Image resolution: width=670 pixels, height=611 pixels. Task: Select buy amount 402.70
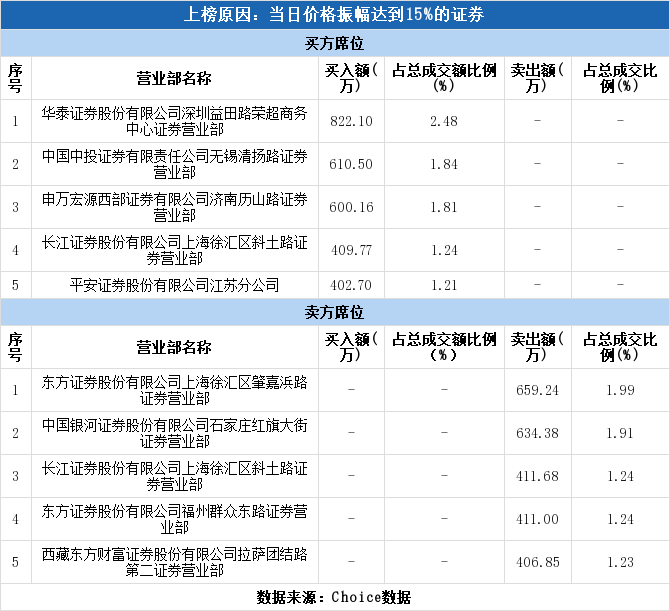point(351,285)
